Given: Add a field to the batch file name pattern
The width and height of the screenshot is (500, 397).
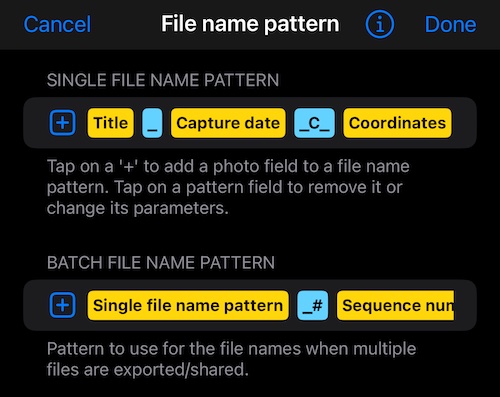Looking at the screenshot, I should tap(63, 305).
